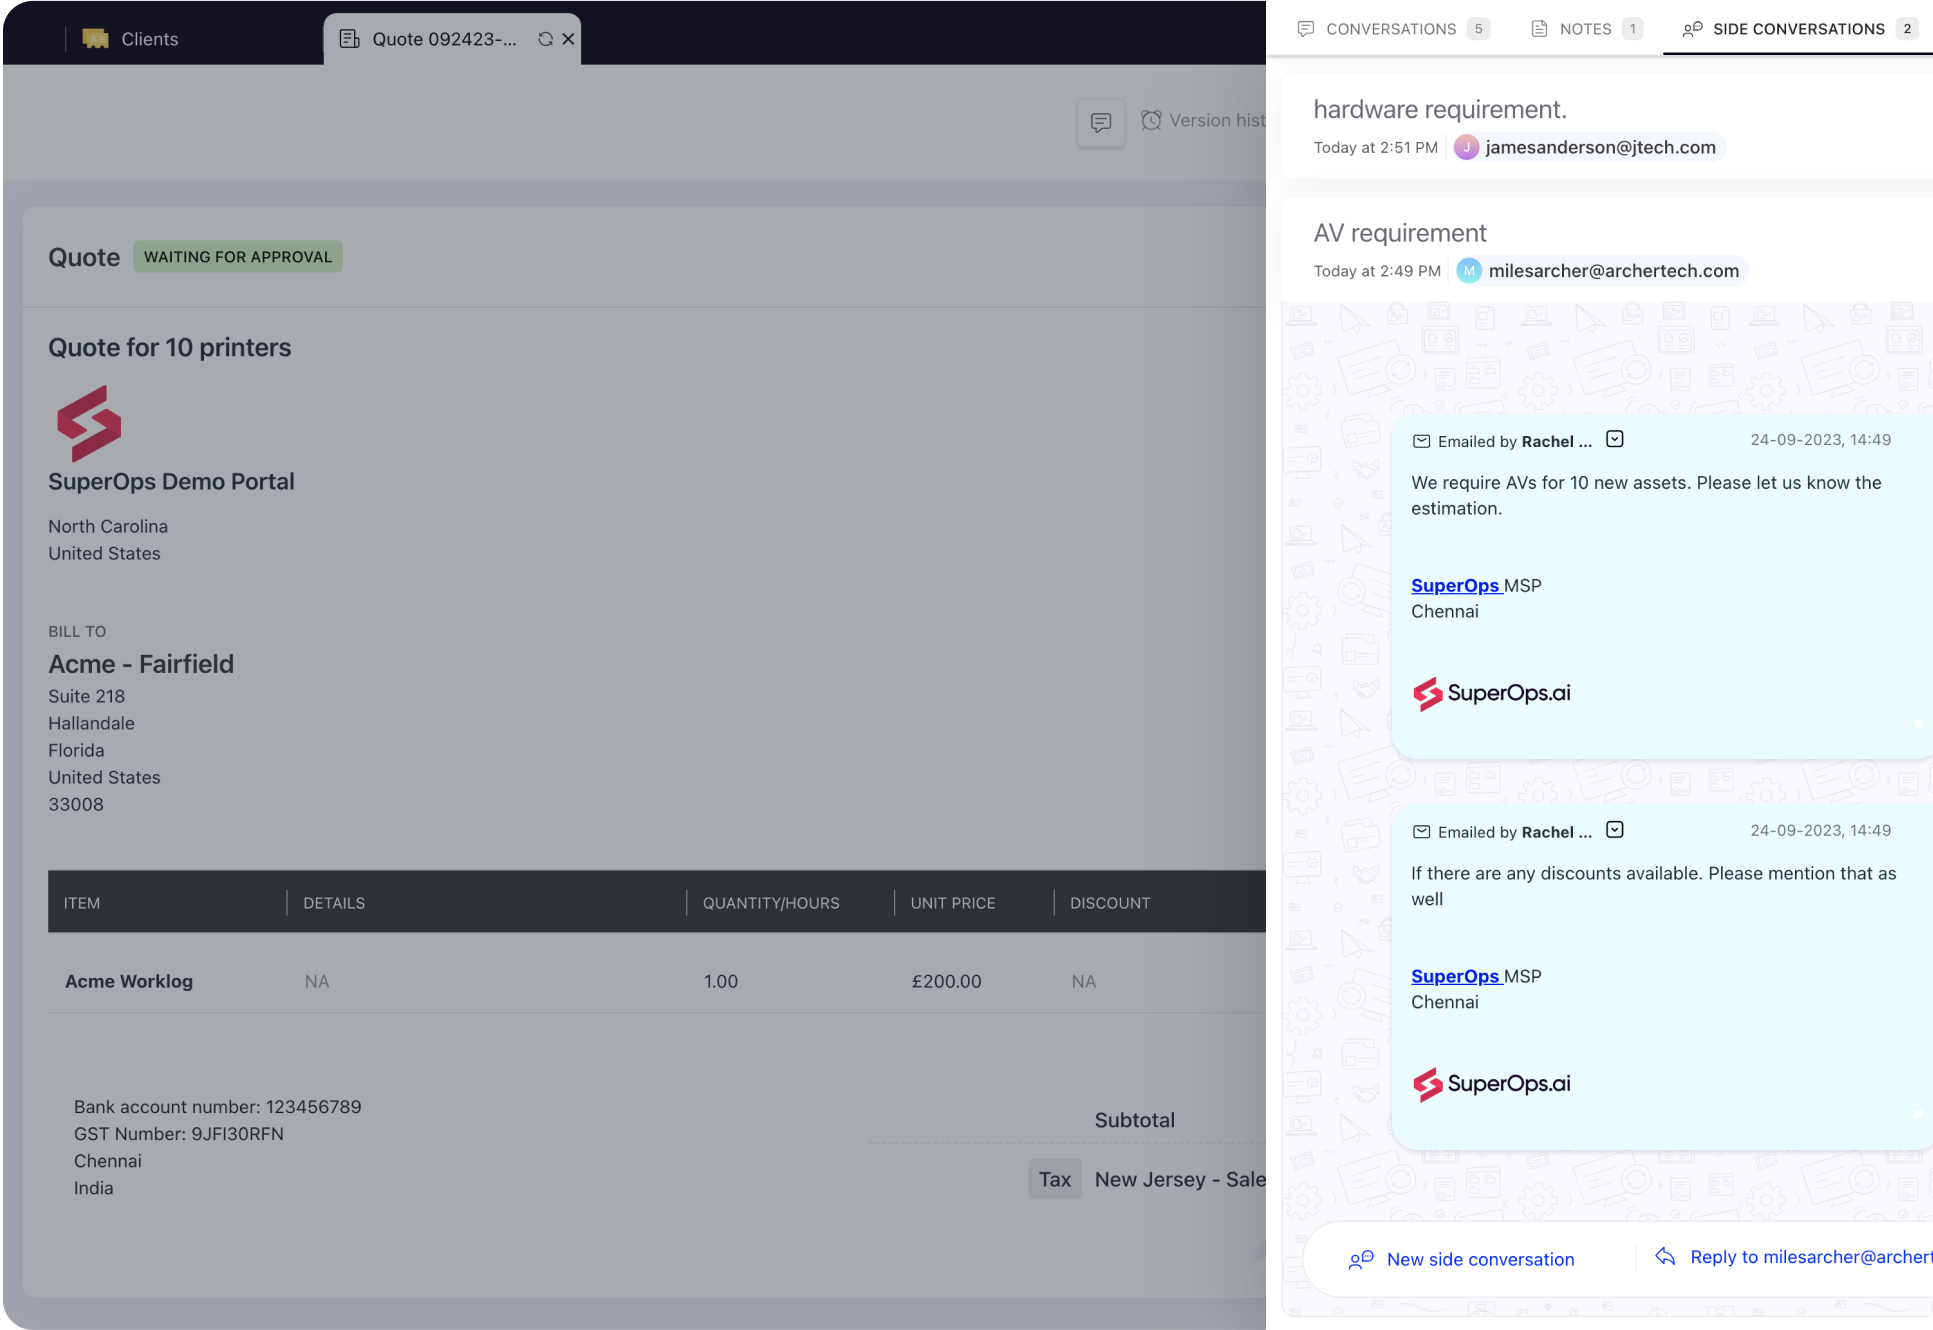
Task: Open the hardware requirement side conversation
Action: (x=1440, y=109)
